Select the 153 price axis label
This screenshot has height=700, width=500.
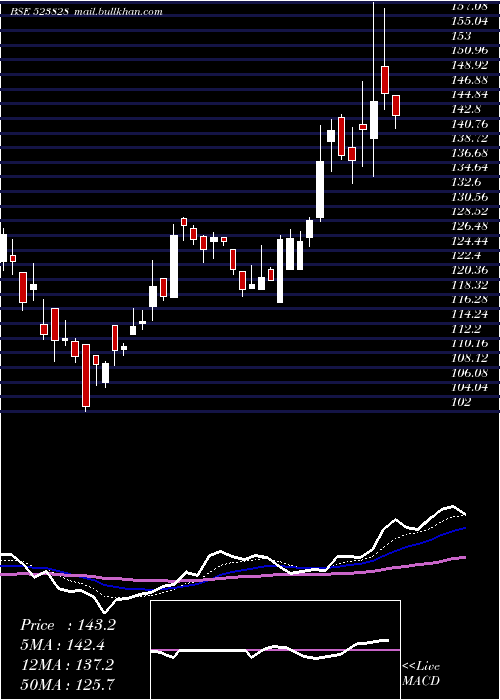[462, 36]
